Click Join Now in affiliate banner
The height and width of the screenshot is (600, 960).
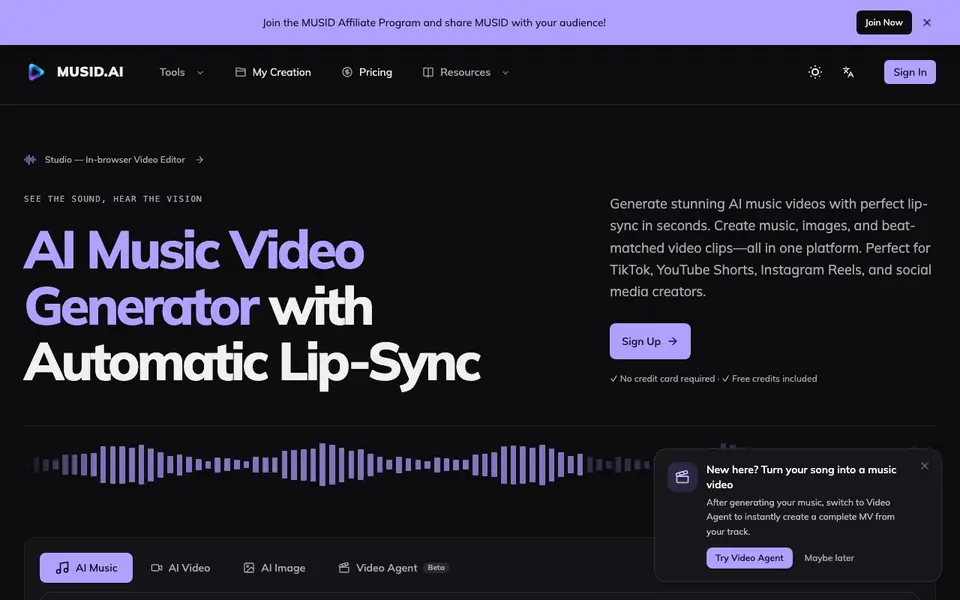coord(884,23)
